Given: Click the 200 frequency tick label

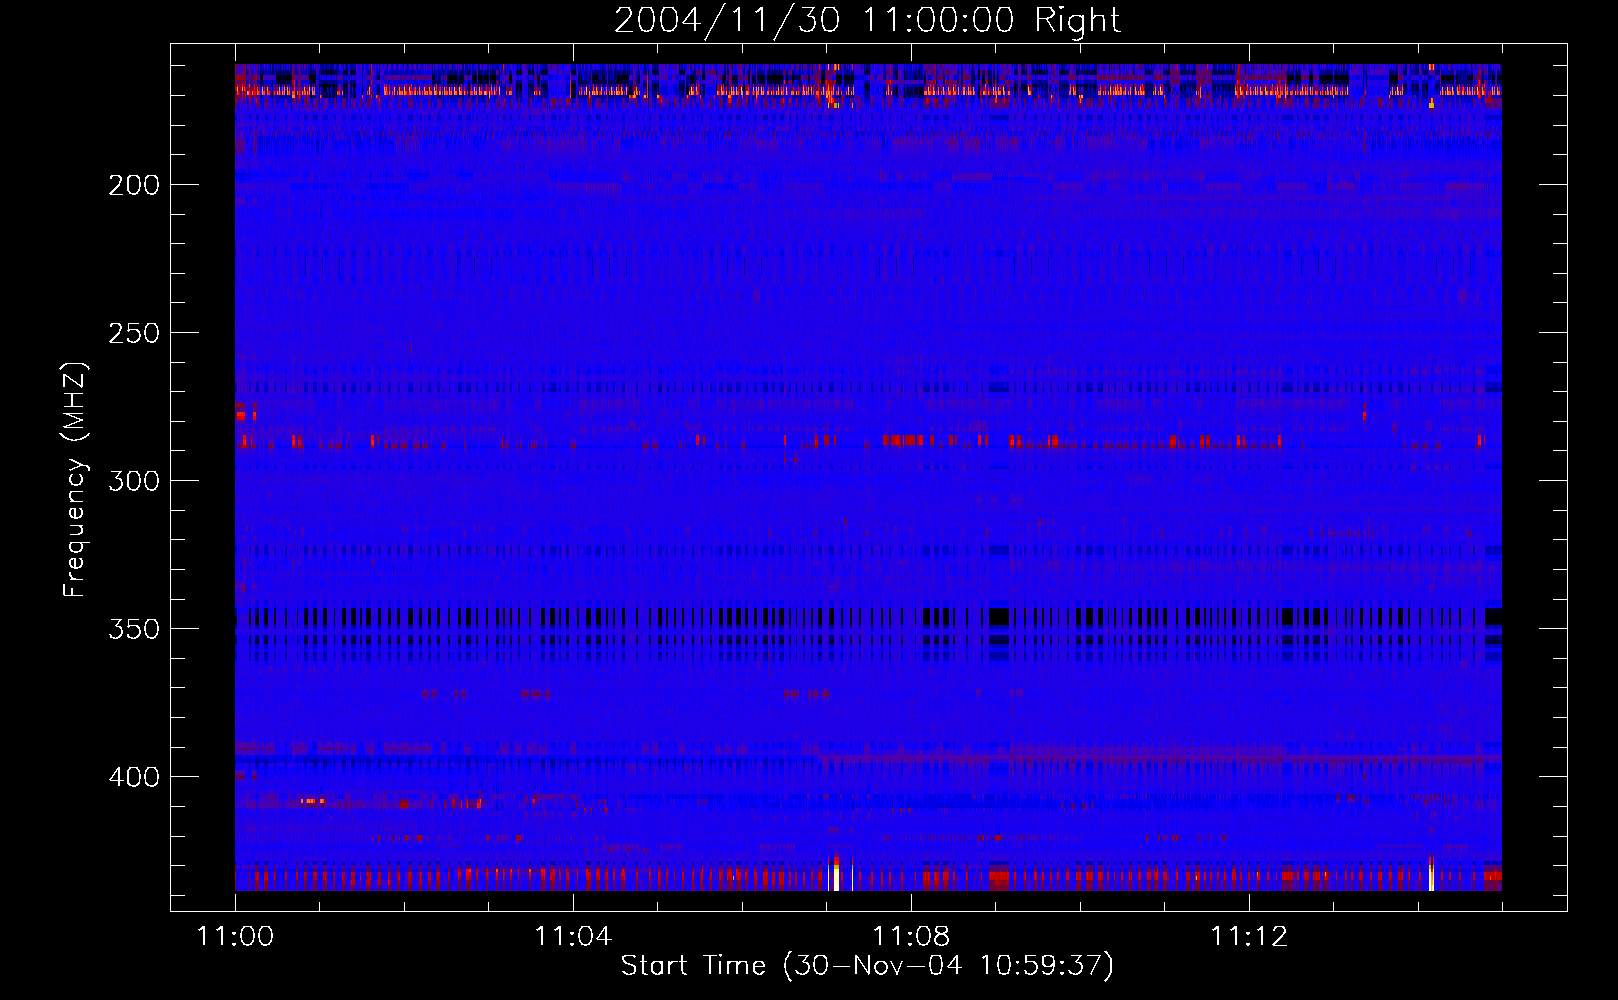Looking at the screenshot, I should (x=134, y=185).
